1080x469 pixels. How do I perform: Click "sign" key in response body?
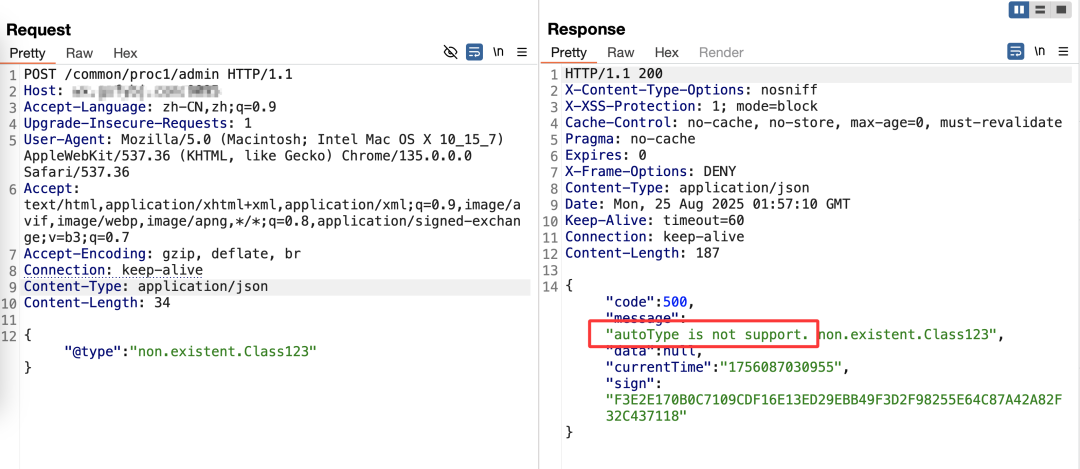tap(631, 384)
